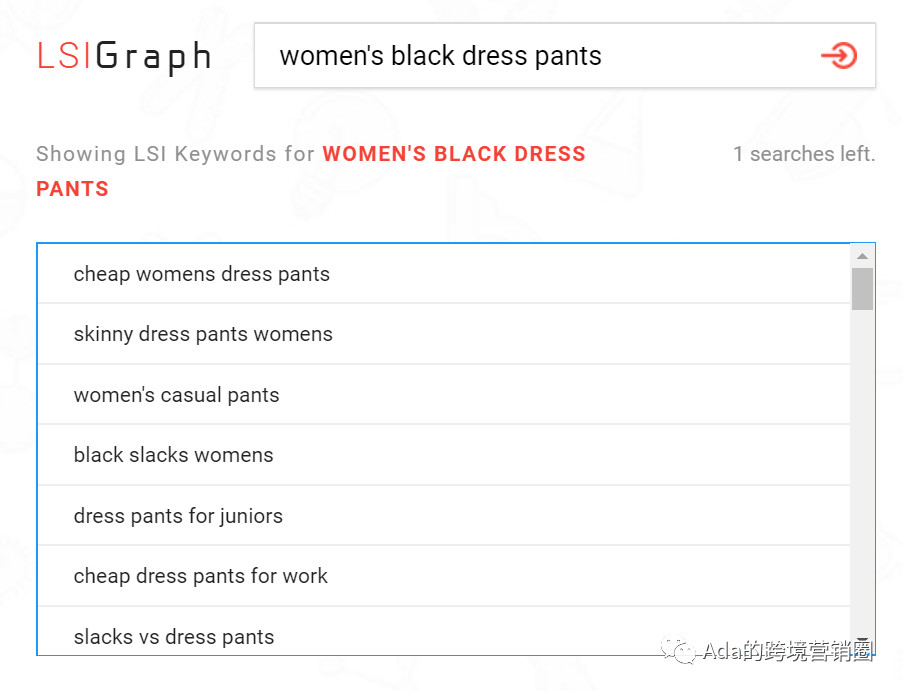The height and width of the screenshot is (691, 903).
Task: Click red 'WOMEN'S BLACK DRESS PANTS' heading
Action: (x=453, y=155)
